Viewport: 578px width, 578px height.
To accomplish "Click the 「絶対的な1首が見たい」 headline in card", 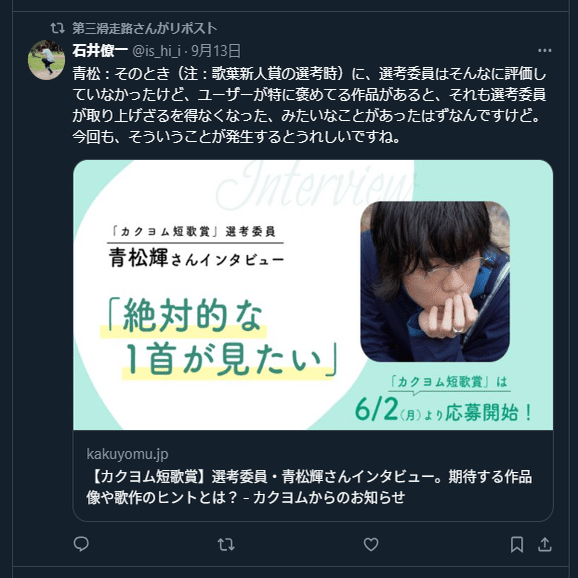I will point(219,338).
